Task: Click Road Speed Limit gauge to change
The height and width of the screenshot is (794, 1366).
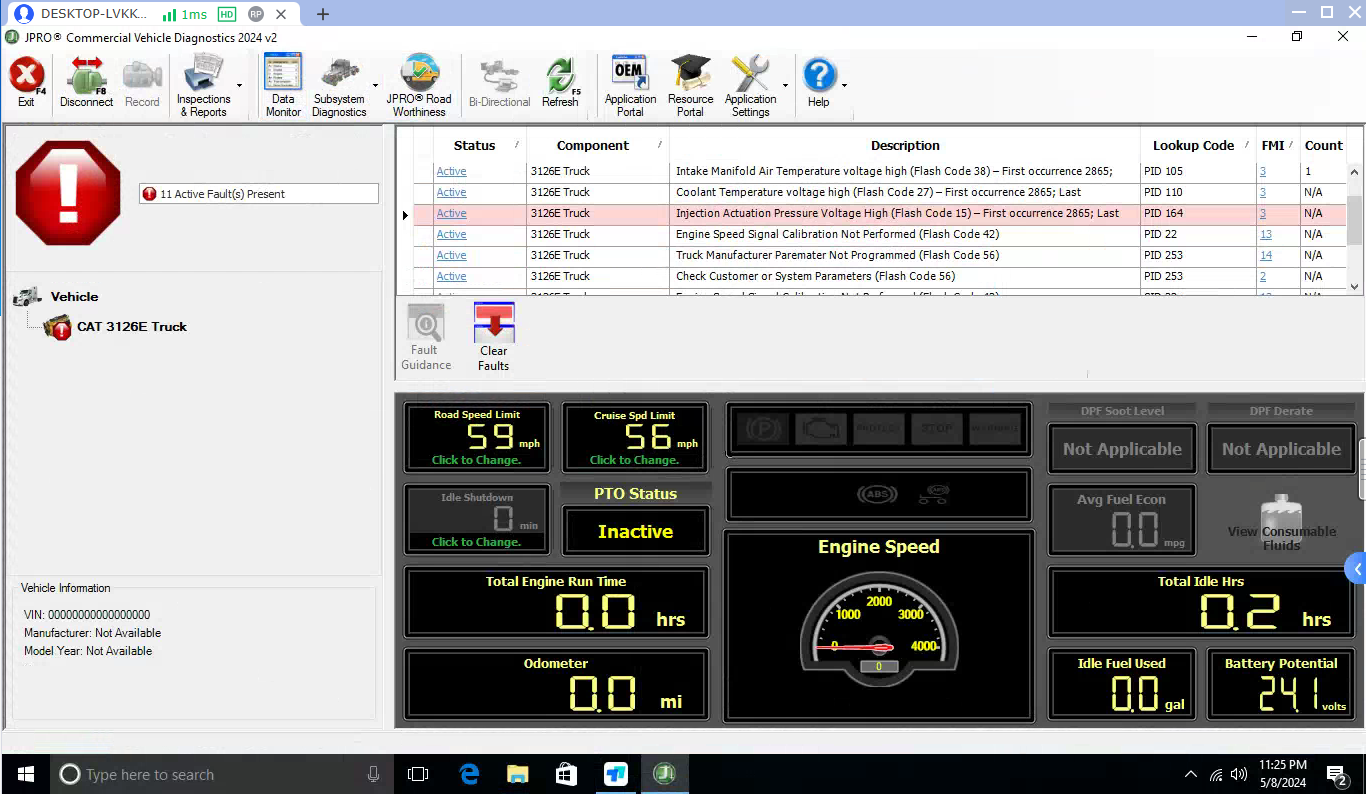Action: coord(477,437)
